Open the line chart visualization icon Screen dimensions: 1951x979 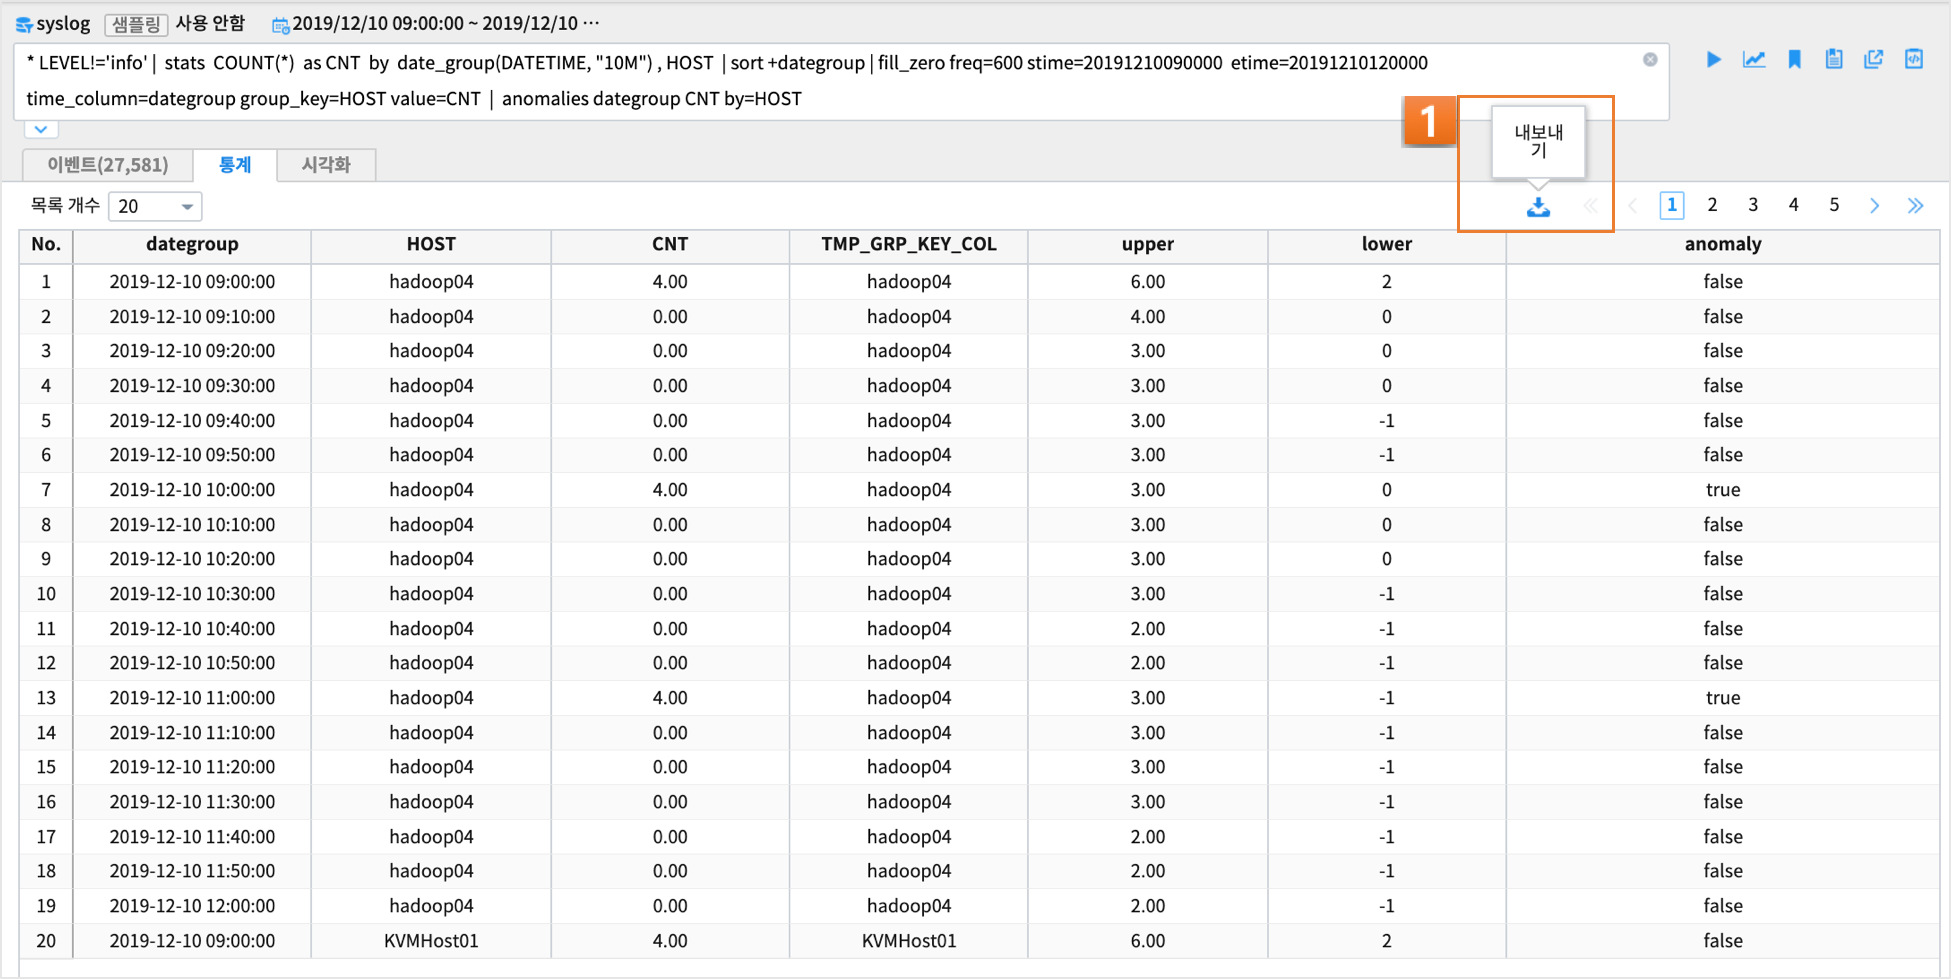[1754, 60]
